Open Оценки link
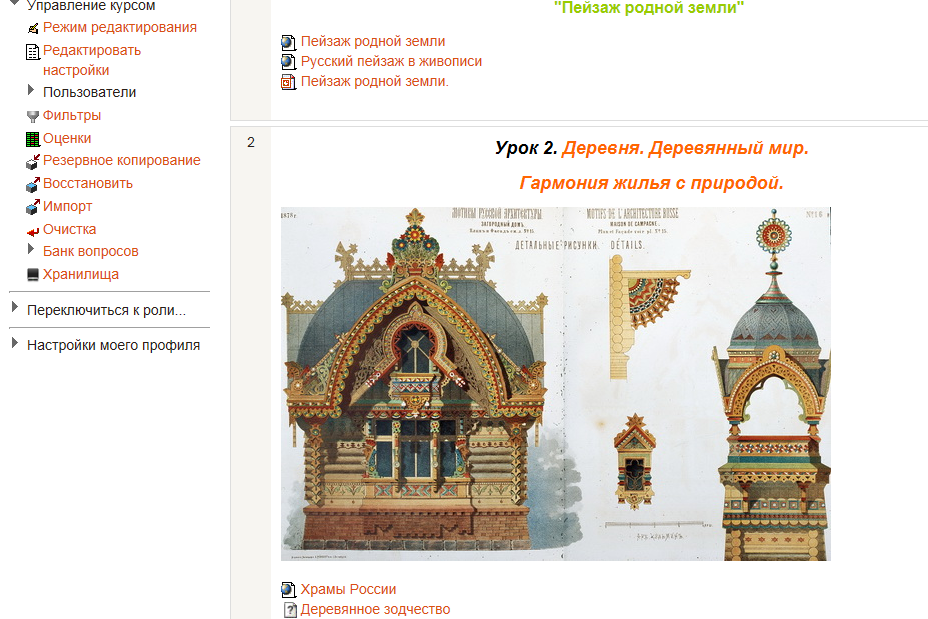 click(x=67, y=138)
